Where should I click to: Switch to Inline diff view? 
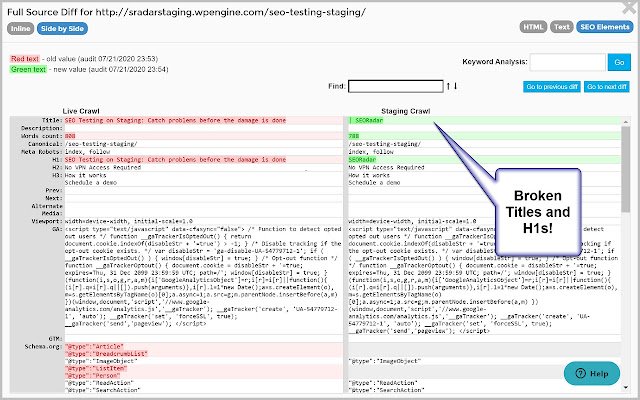pos(20,29)
